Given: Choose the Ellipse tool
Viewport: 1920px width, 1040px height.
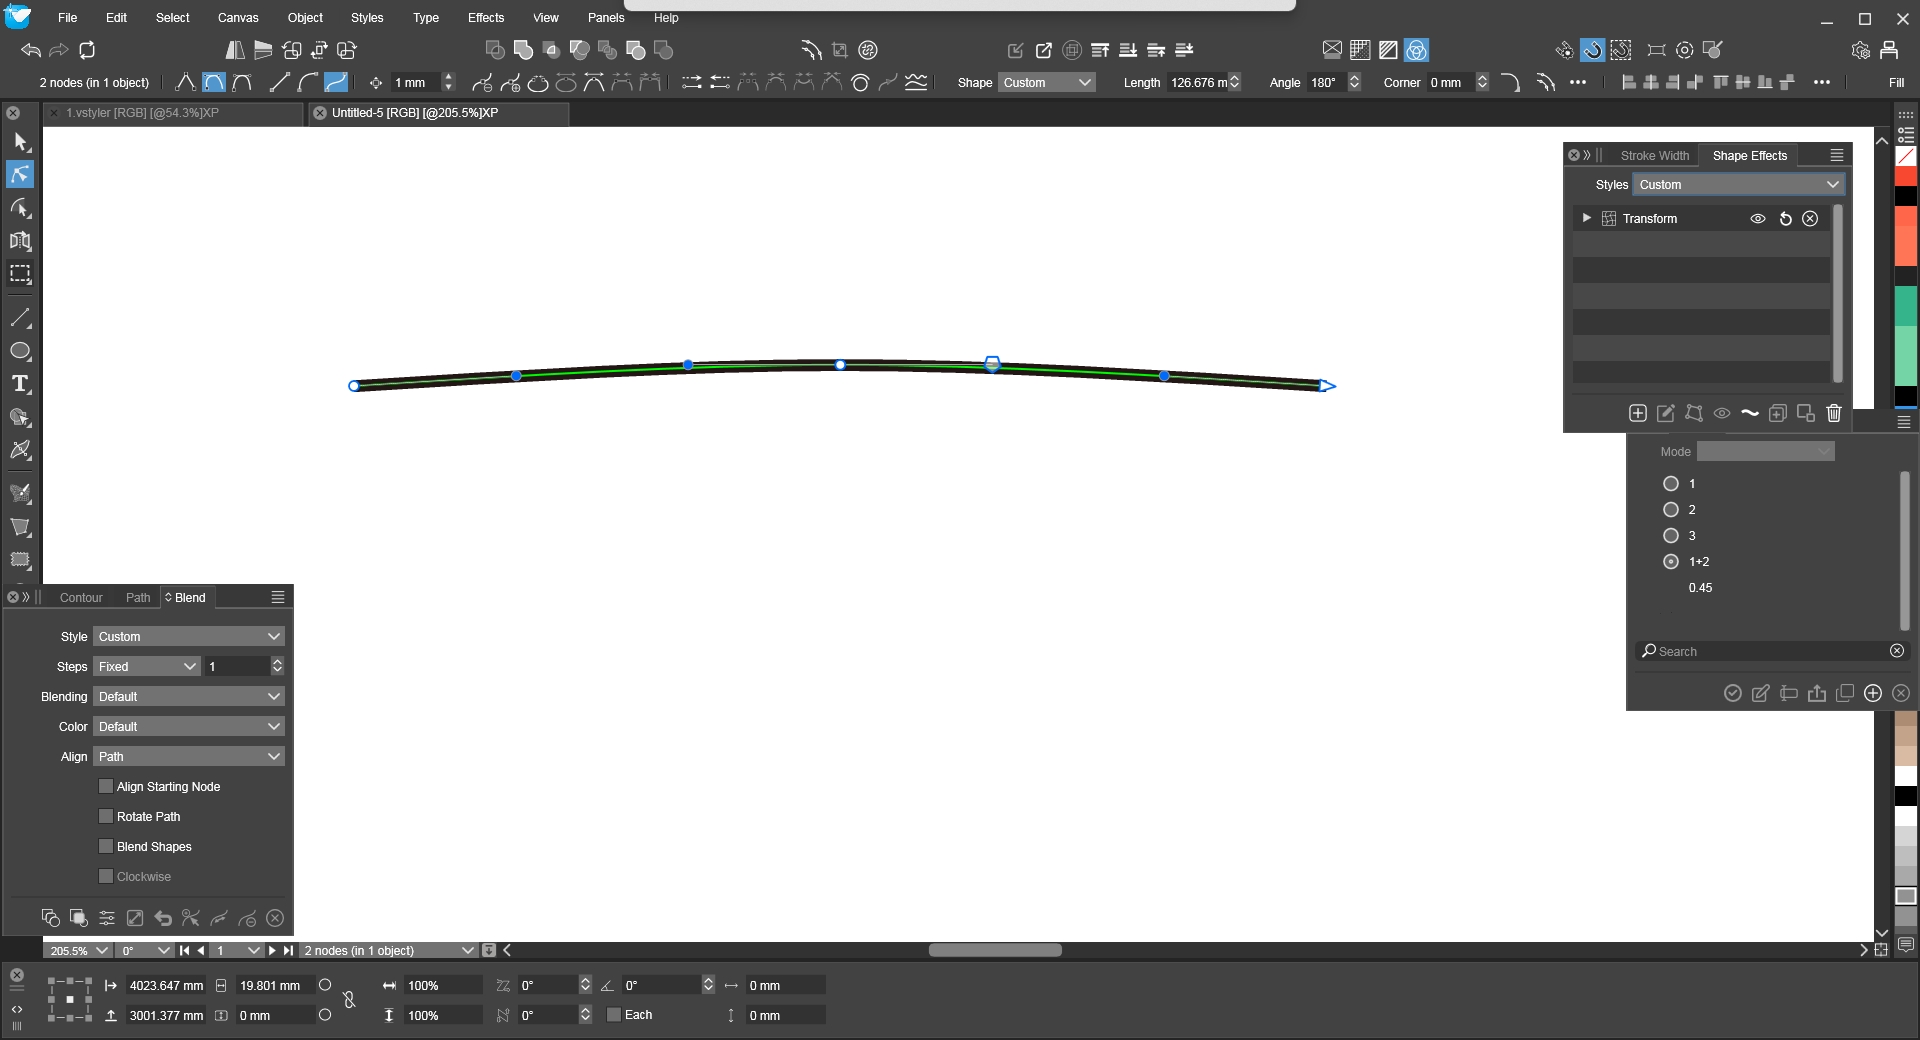Looking at the screenshot, I should coord(20,351).
